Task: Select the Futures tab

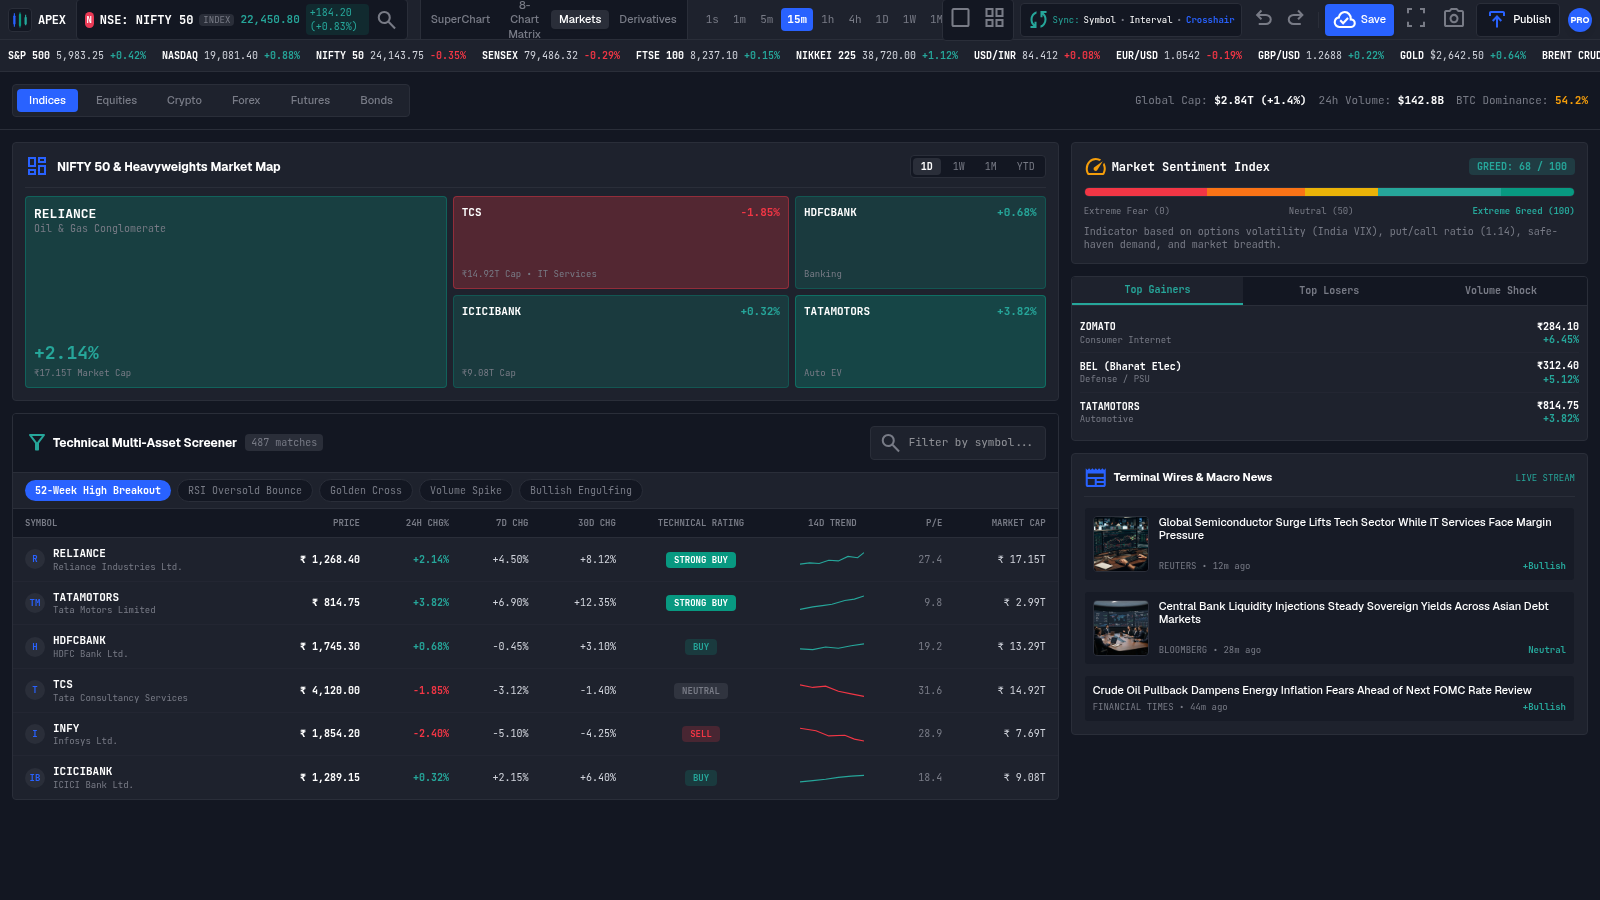Action: [310, 100]
